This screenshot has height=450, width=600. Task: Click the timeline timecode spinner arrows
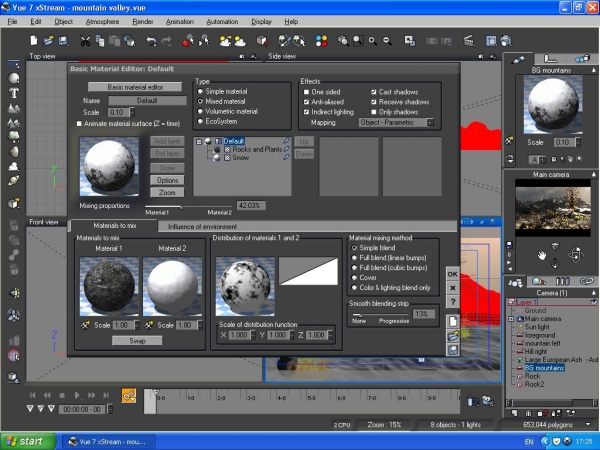coord(110,409)
